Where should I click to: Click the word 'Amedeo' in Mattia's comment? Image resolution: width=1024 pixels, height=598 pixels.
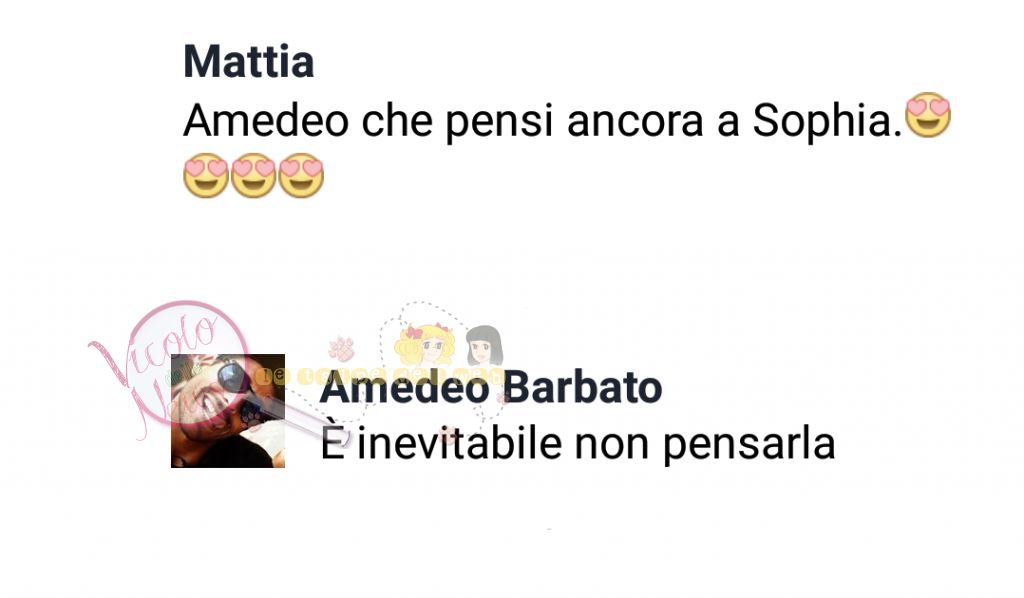(266, 121)
